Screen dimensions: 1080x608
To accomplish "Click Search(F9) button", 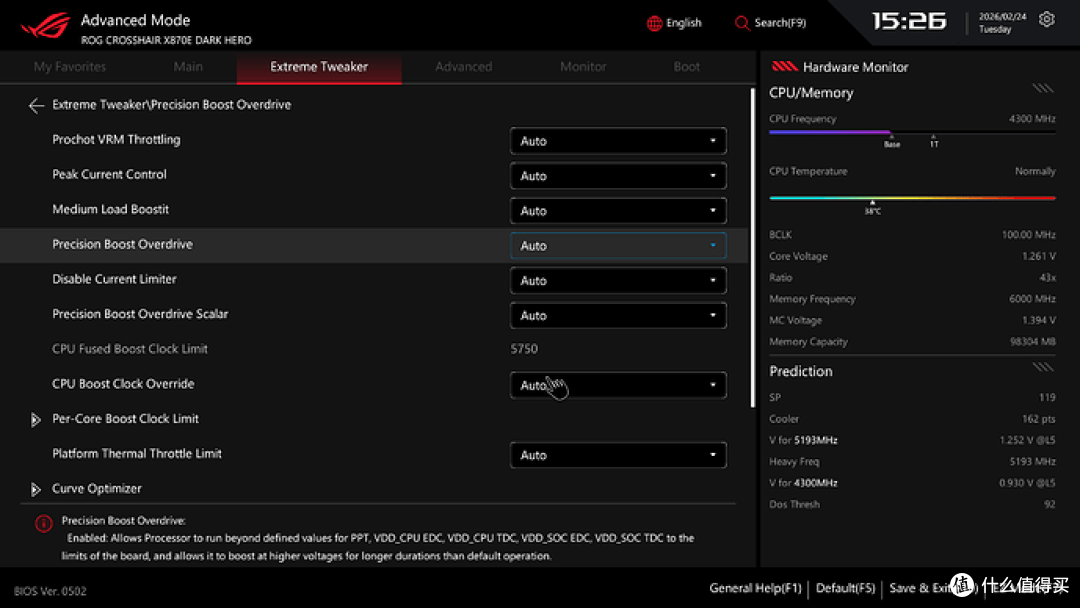I will pos(770,23).
